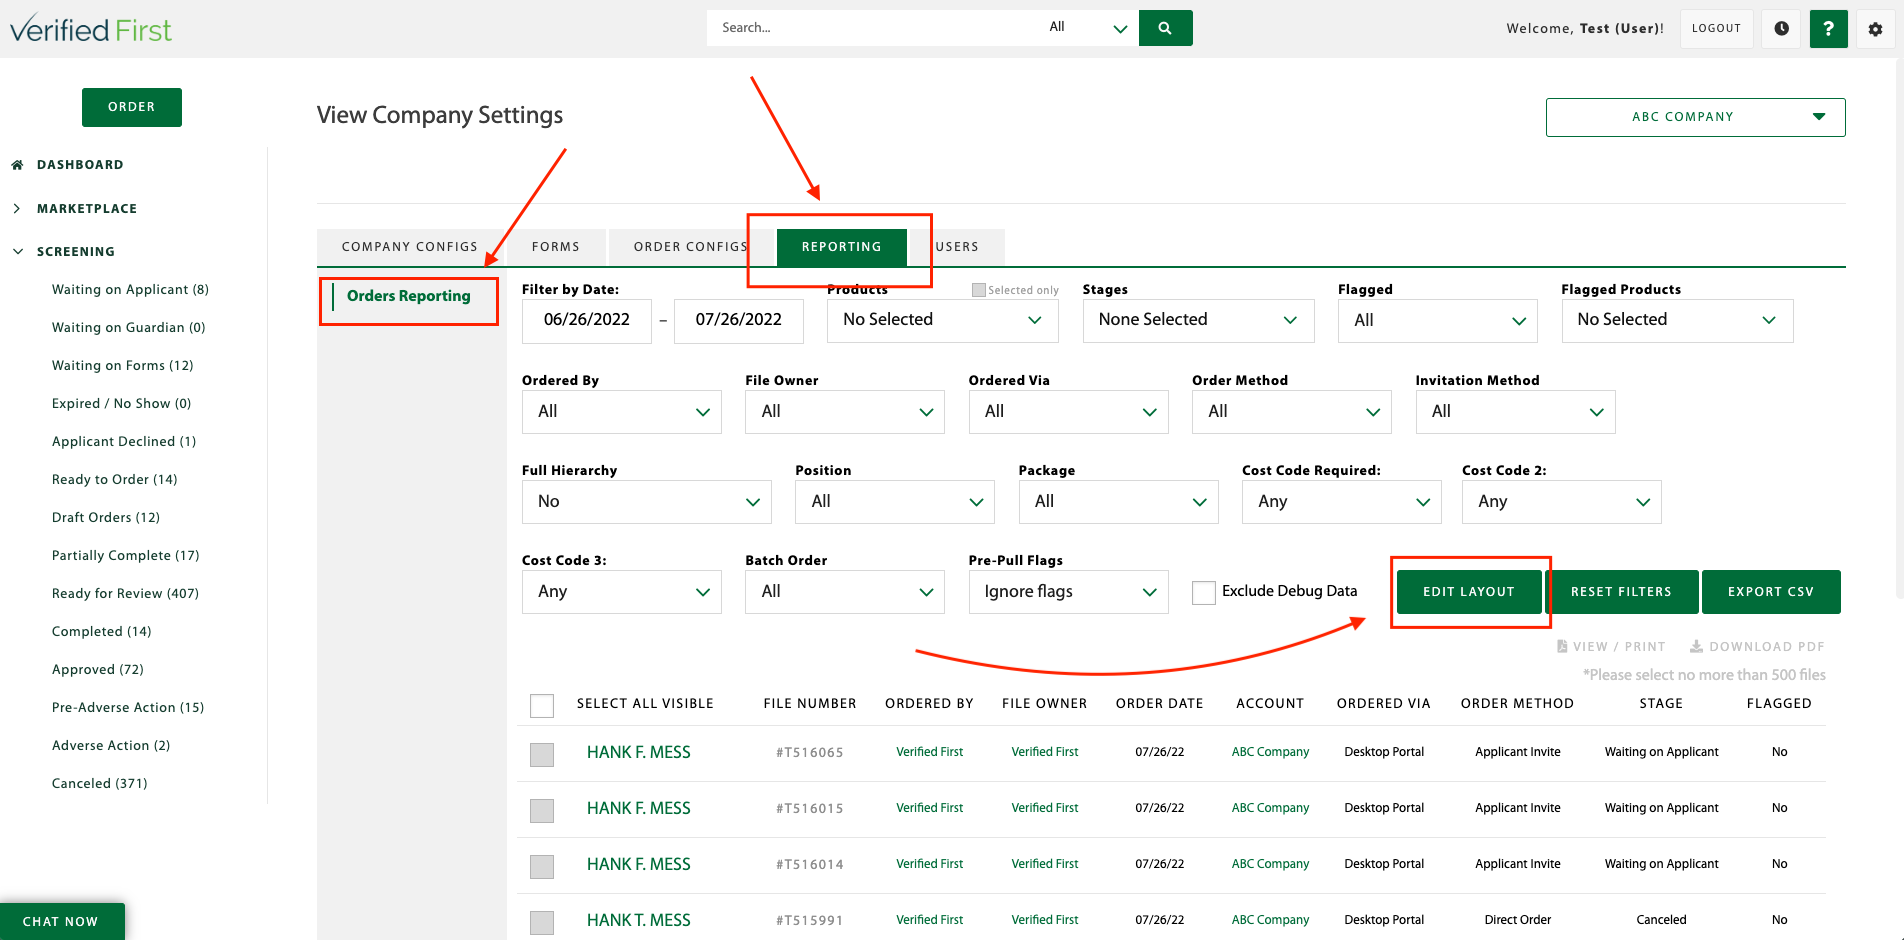The height and width of the screenshot is (940, 1904).
Task: Open Pre-Adverse Action (15) queue
Action: [x=128, y=708]
